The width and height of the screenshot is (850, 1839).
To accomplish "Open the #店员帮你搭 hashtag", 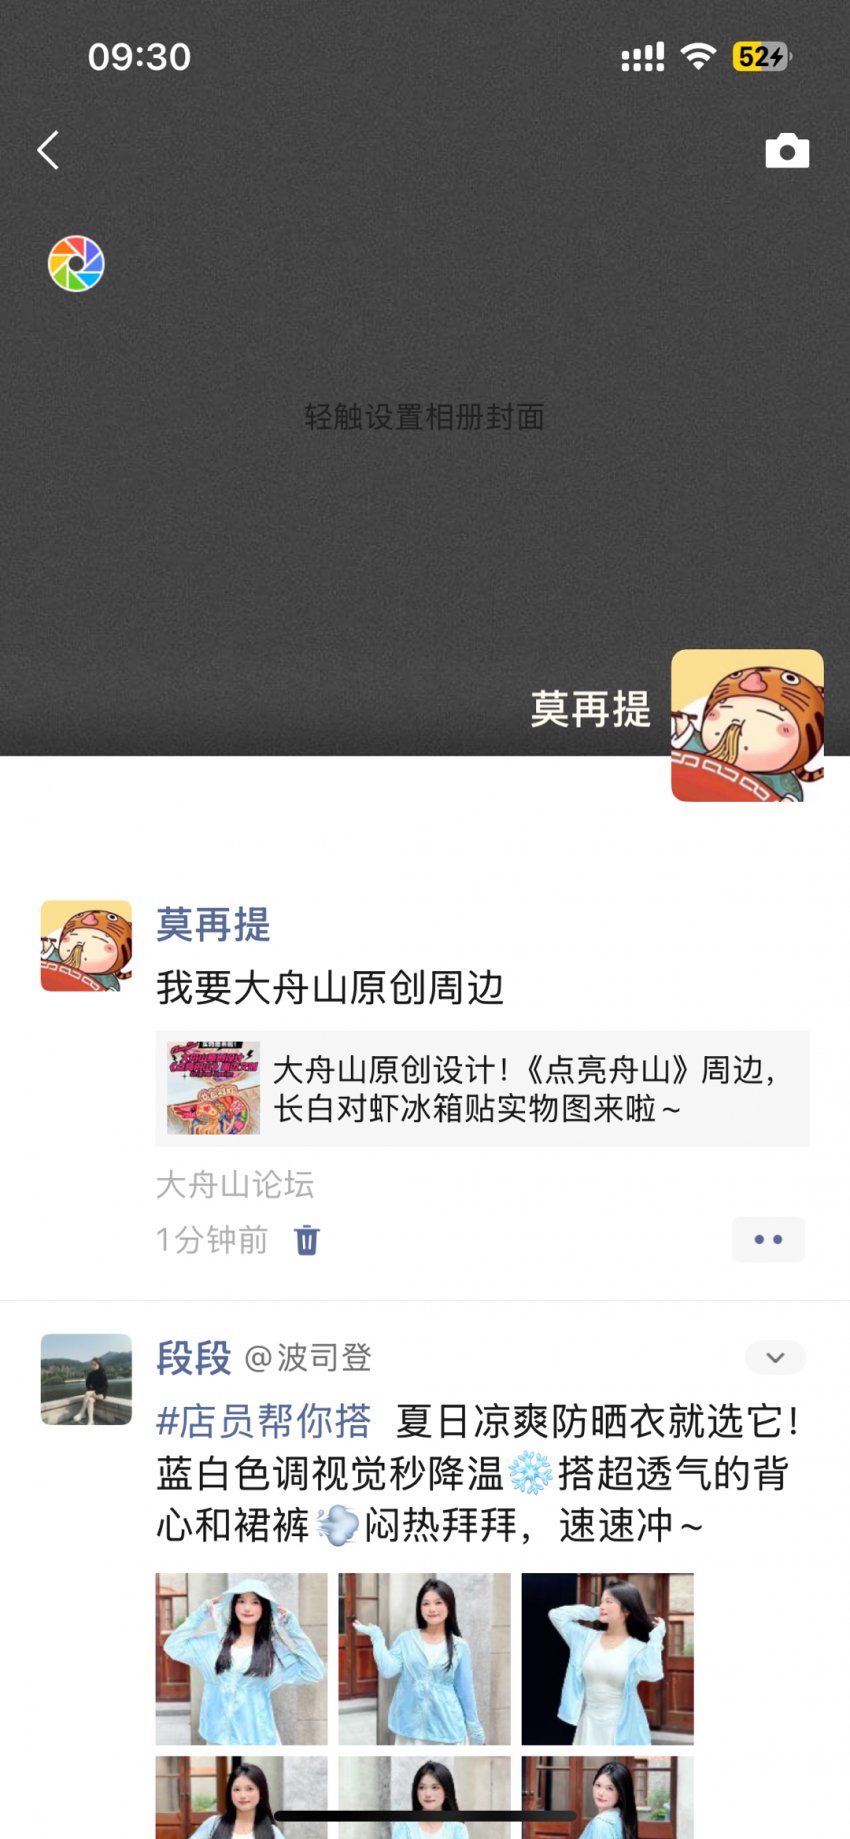I will click(264, 1421).
